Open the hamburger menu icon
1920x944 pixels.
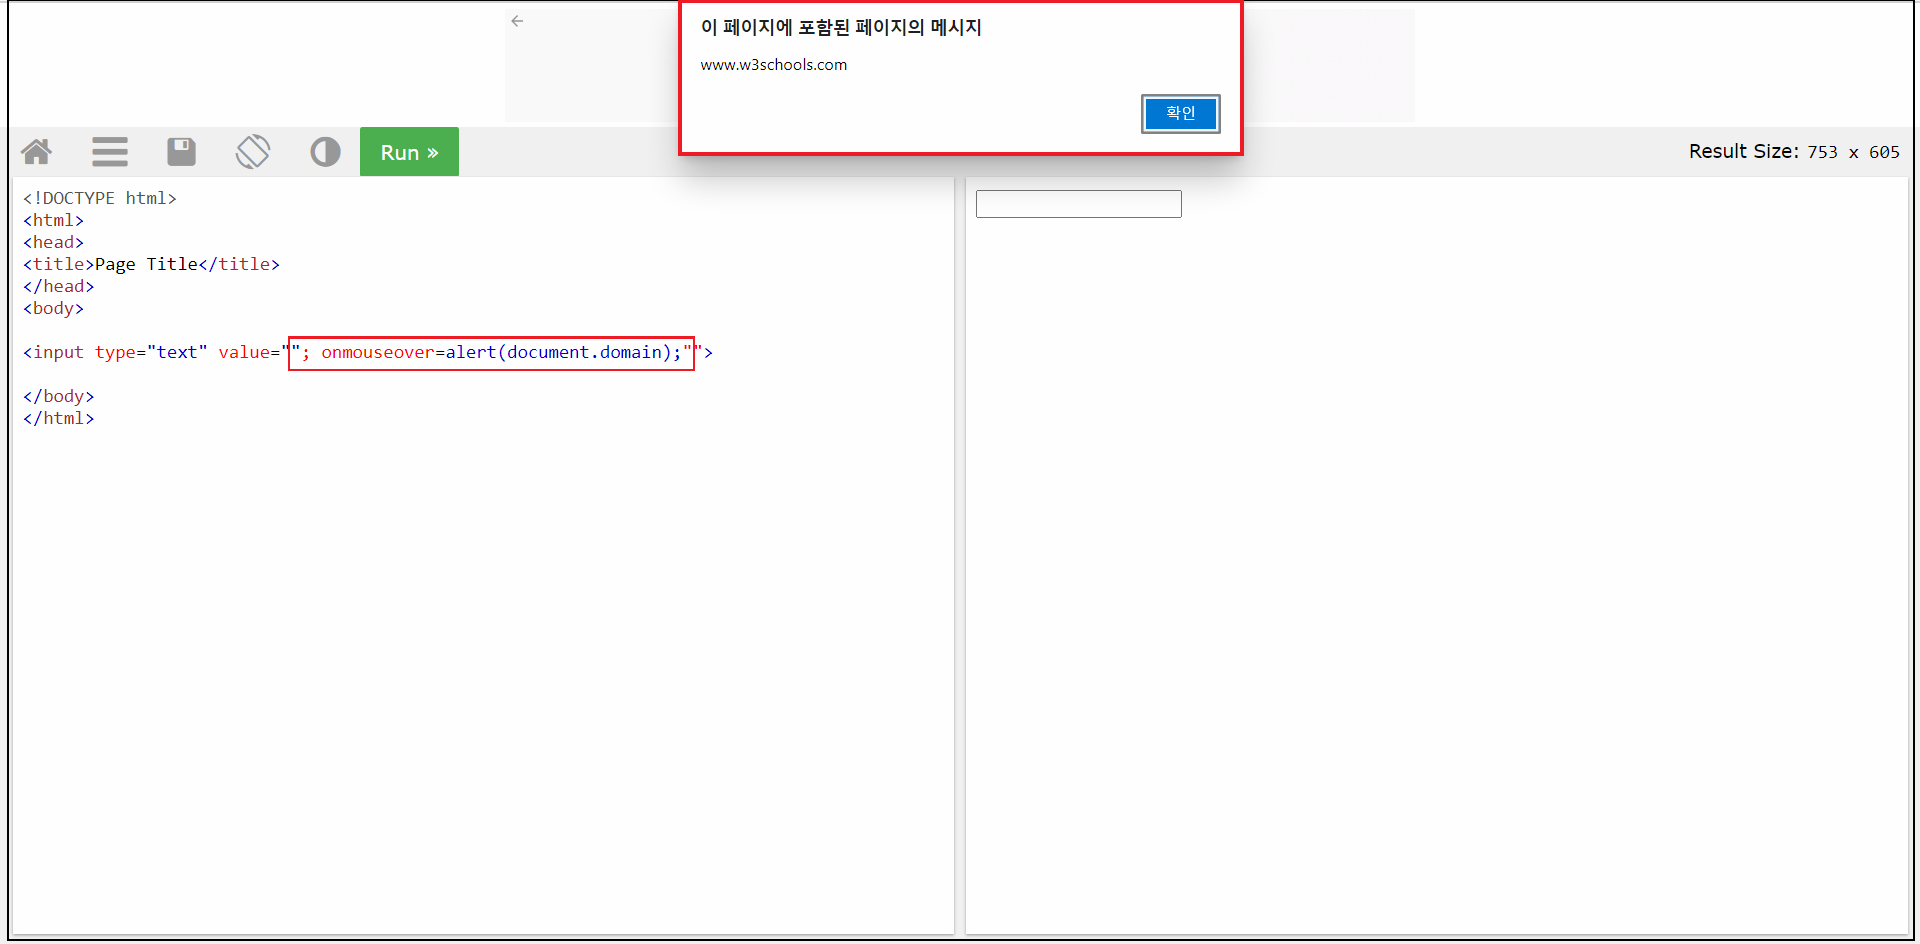(110, 152)
